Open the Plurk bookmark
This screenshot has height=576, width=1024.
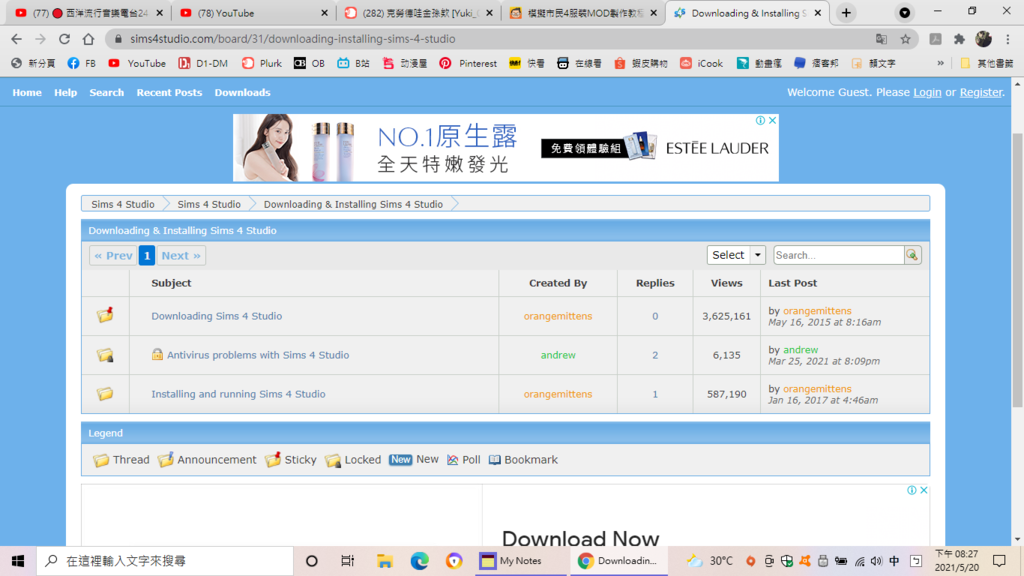[262, 63]
